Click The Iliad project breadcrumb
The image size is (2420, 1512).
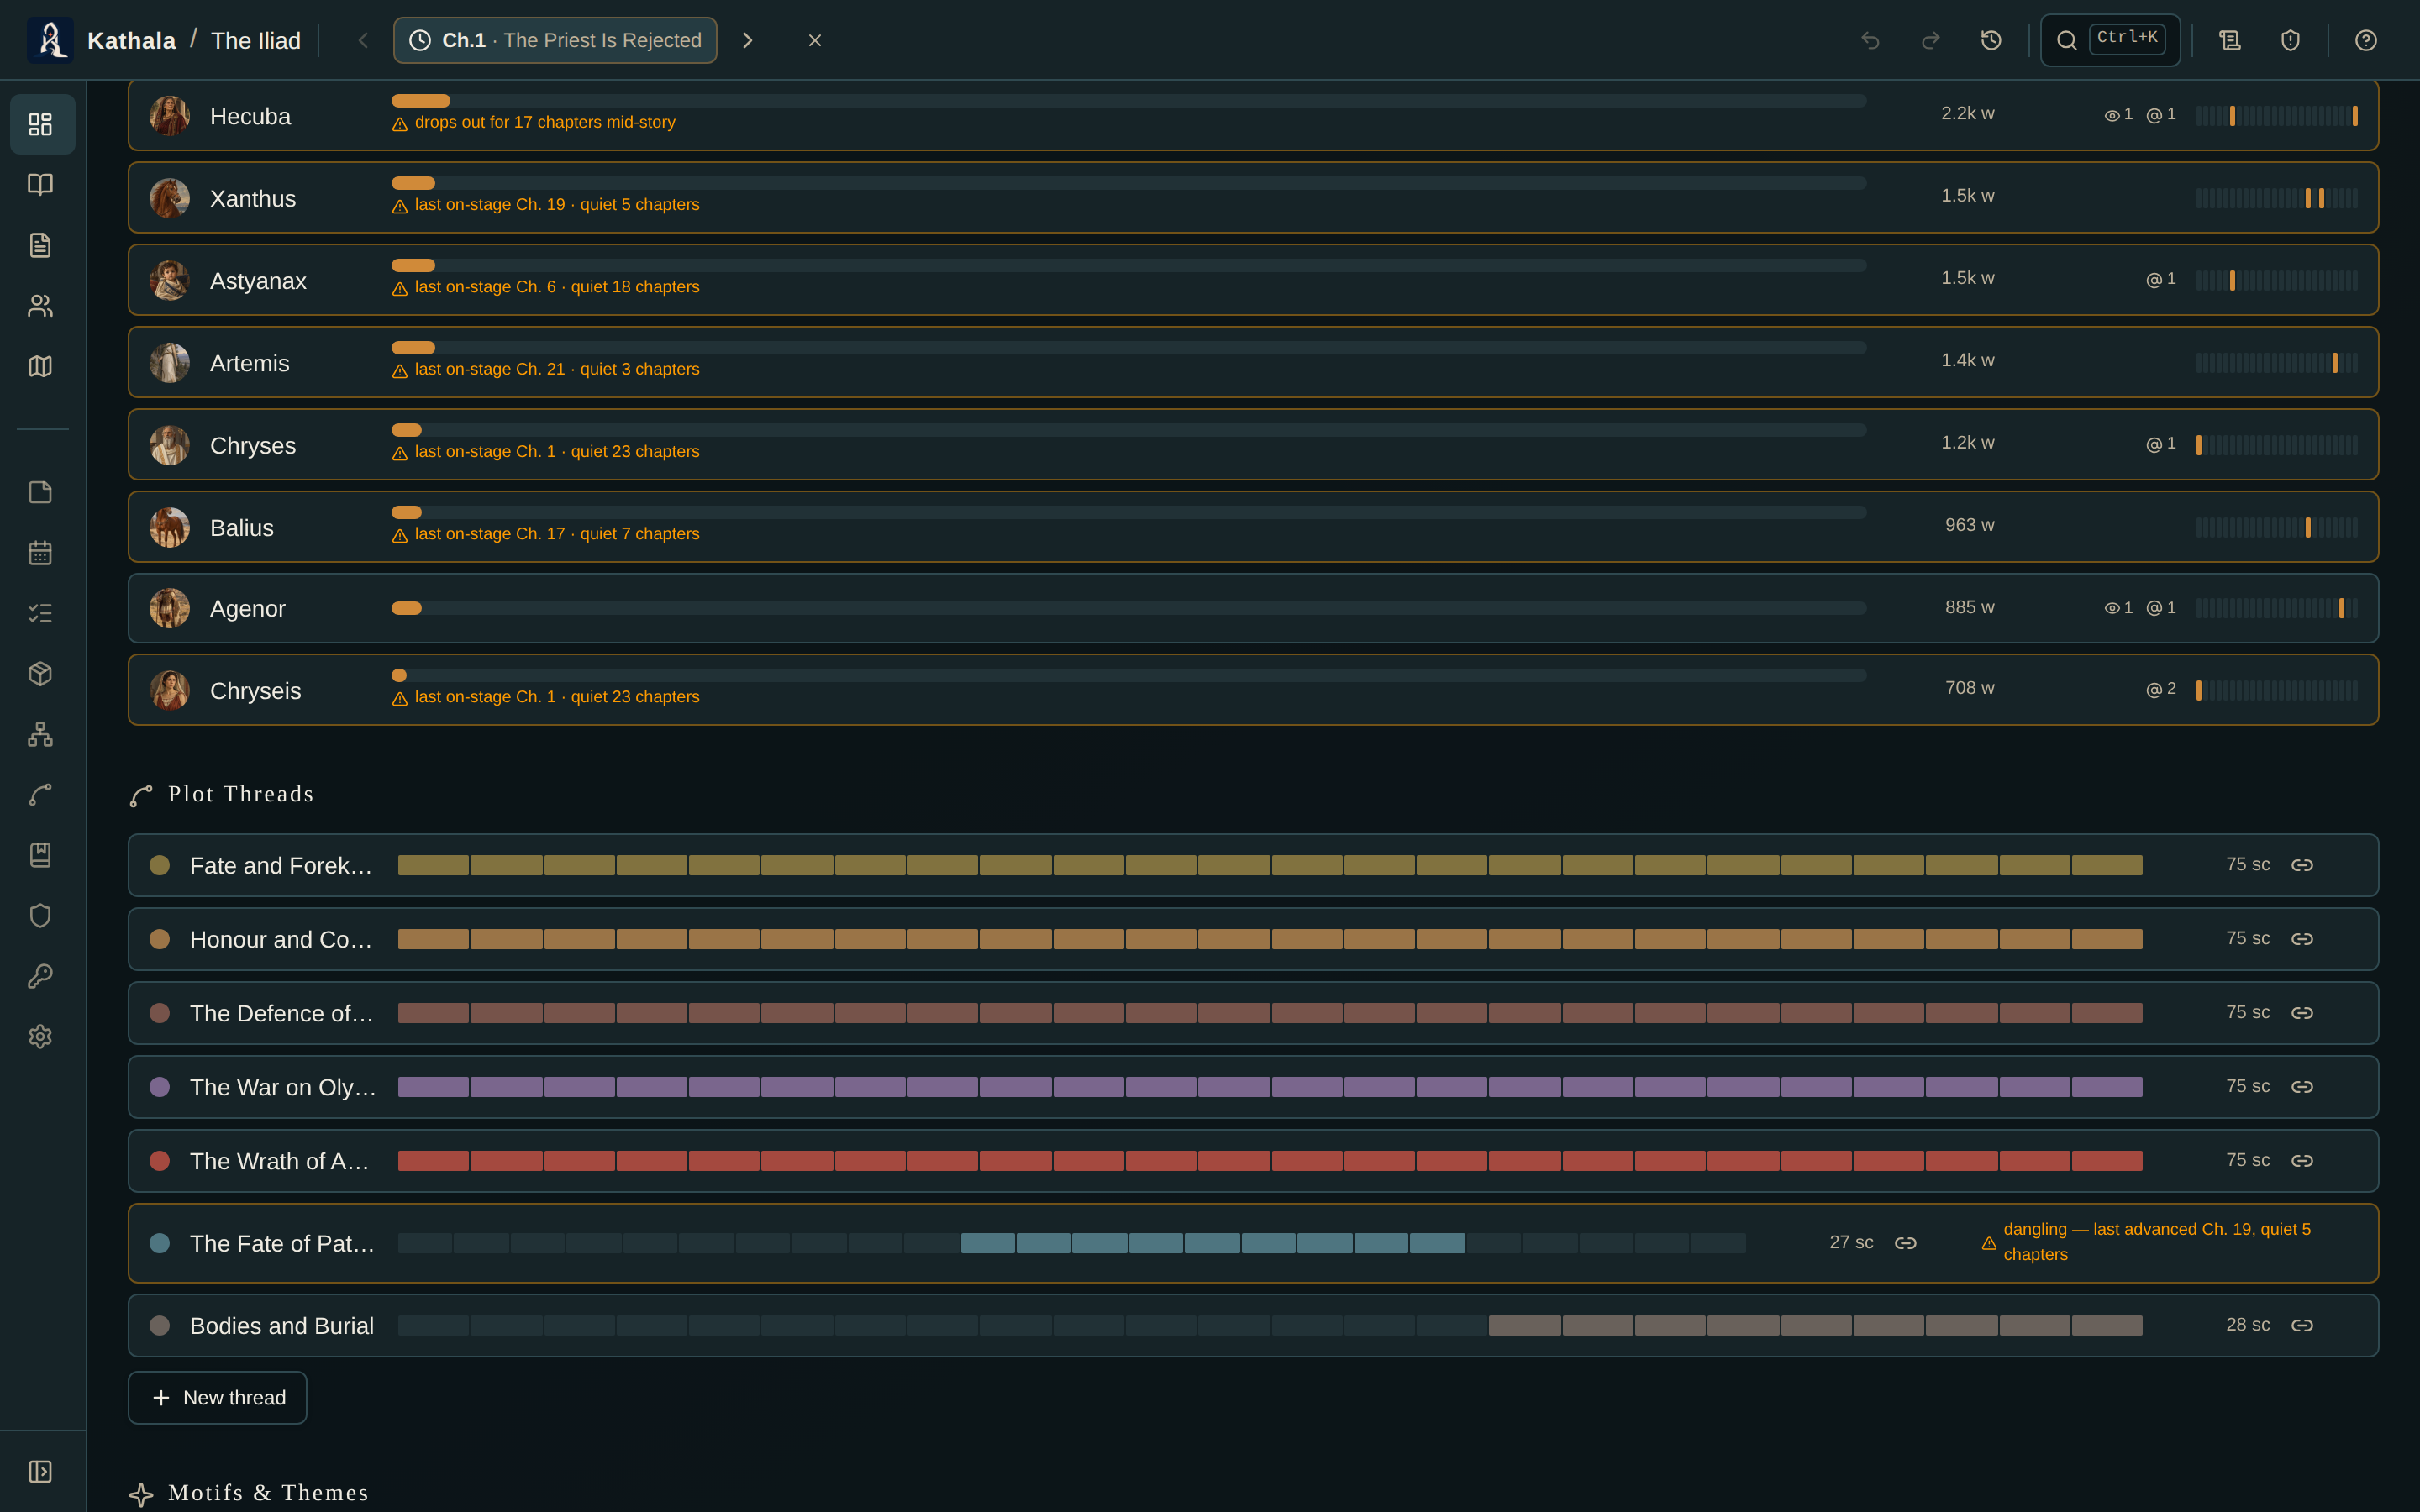(x=256, y=41)
